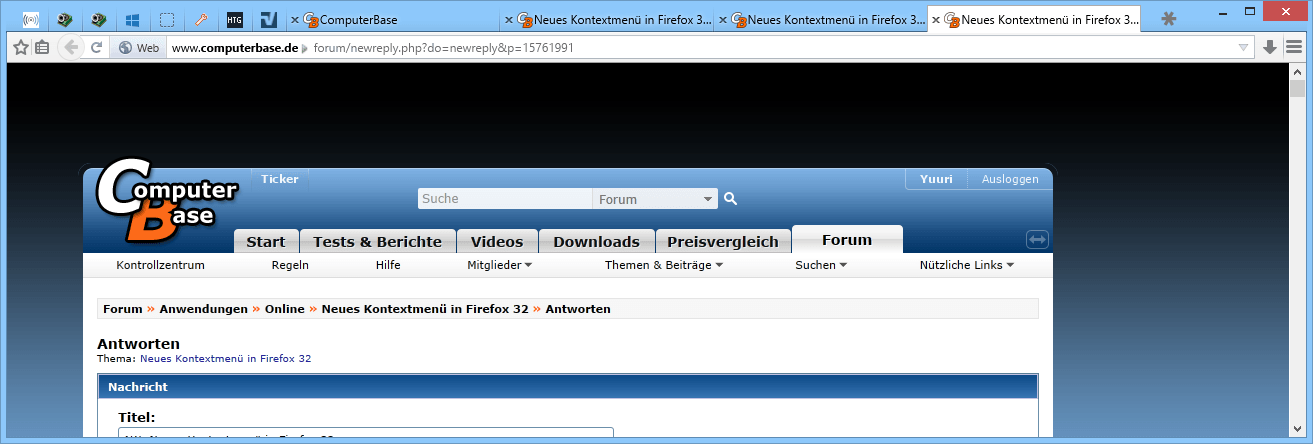Viewport: 1313px width, 444px height.
Task: Open the Downloads arrow button
Action: (x=1270, y=47)
